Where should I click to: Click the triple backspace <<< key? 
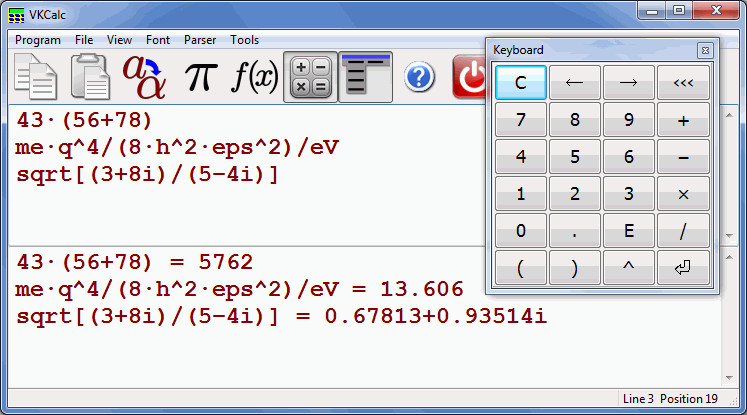click(683, 83)
